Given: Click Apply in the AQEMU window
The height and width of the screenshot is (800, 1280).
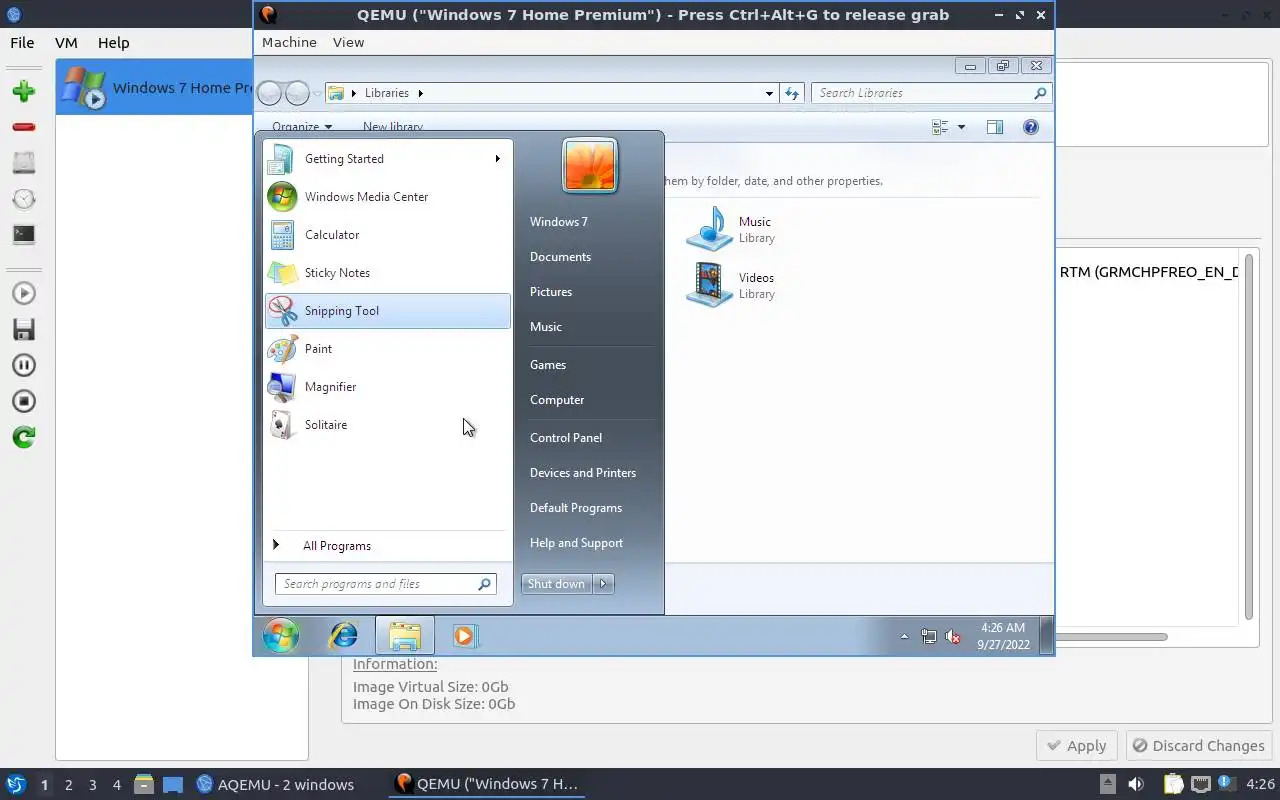Looking at the screenshot, I should point(1078,745).
